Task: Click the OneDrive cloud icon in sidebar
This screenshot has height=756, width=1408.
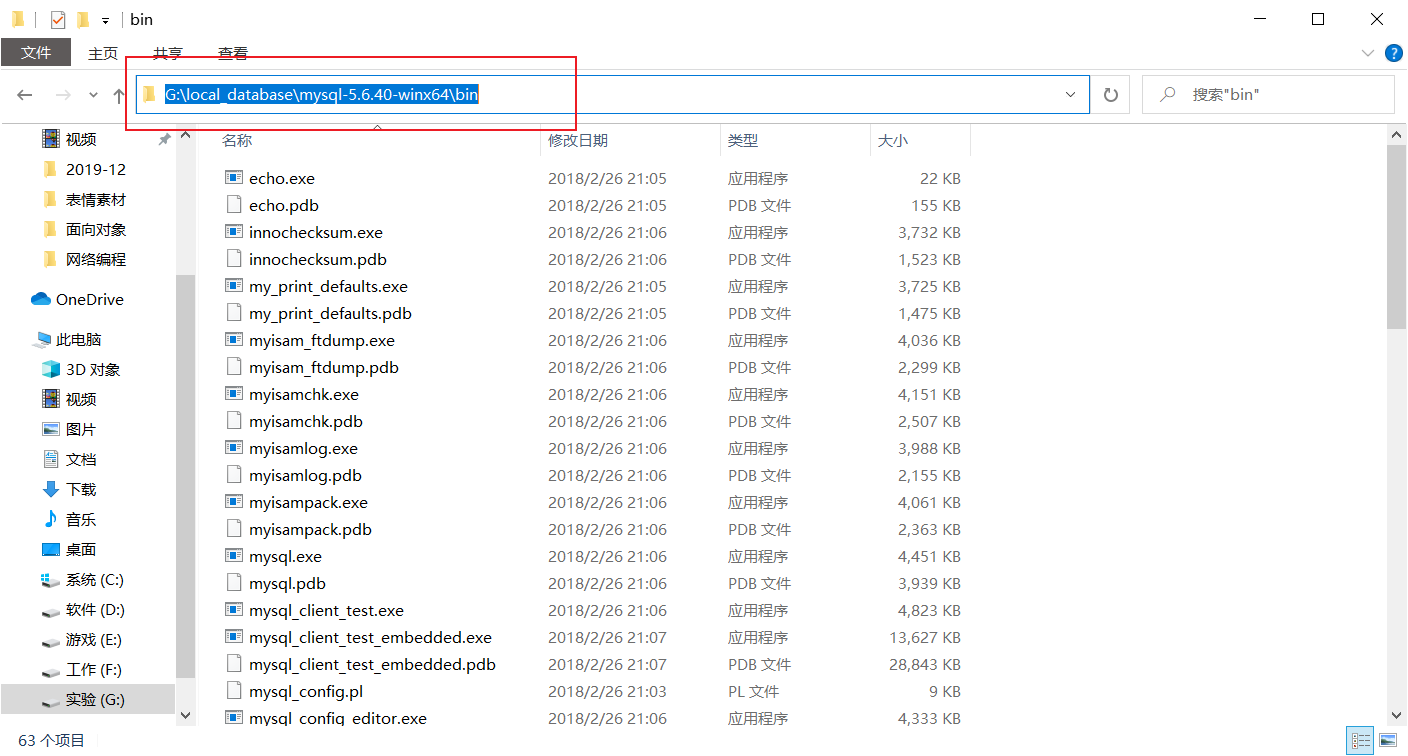Action: (x=41, y=299)
